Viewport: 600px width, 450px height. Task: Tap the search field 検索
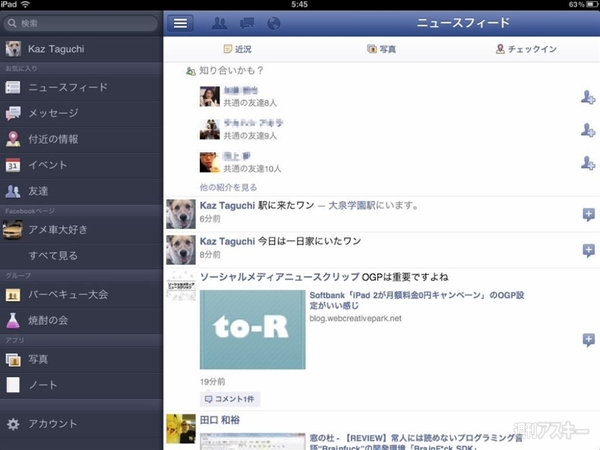[x=80, y=23]
